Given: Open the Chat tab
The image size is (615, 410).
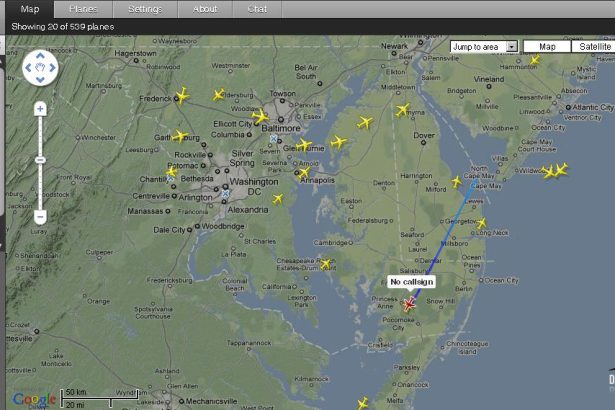Looking at the screenshot, I should click(x=257, y=9).
